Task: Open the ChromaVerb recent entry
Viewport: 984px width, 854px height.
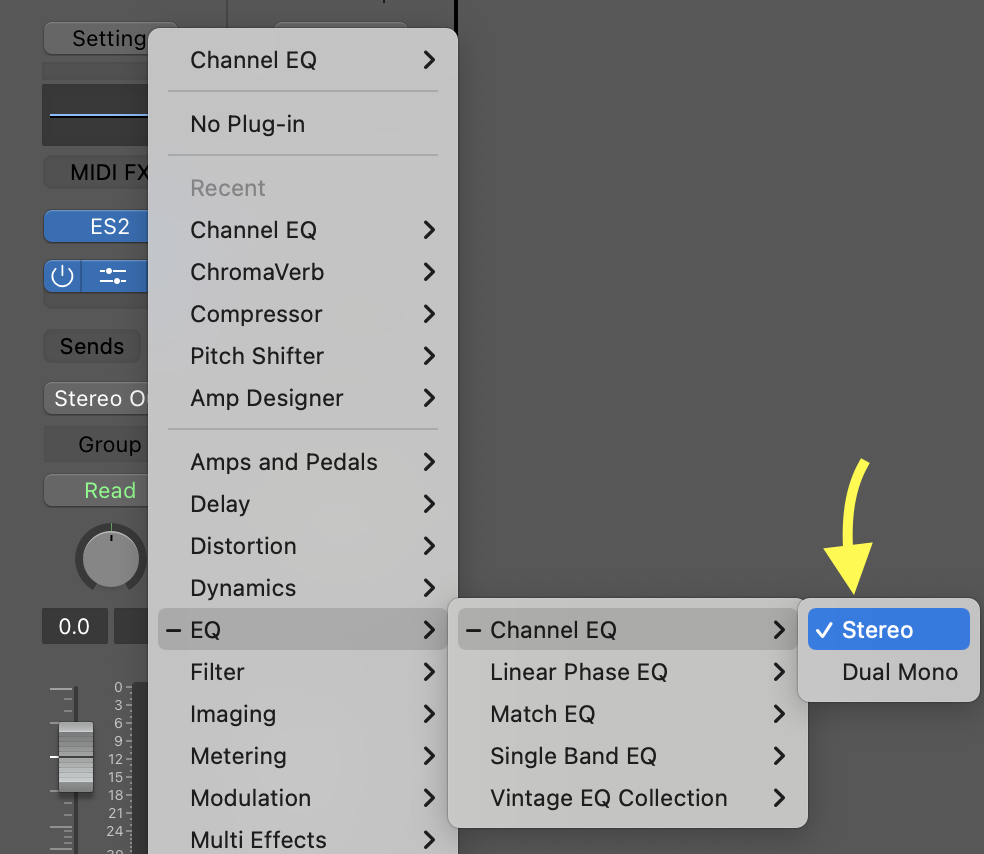Action: tap(257, 272)
